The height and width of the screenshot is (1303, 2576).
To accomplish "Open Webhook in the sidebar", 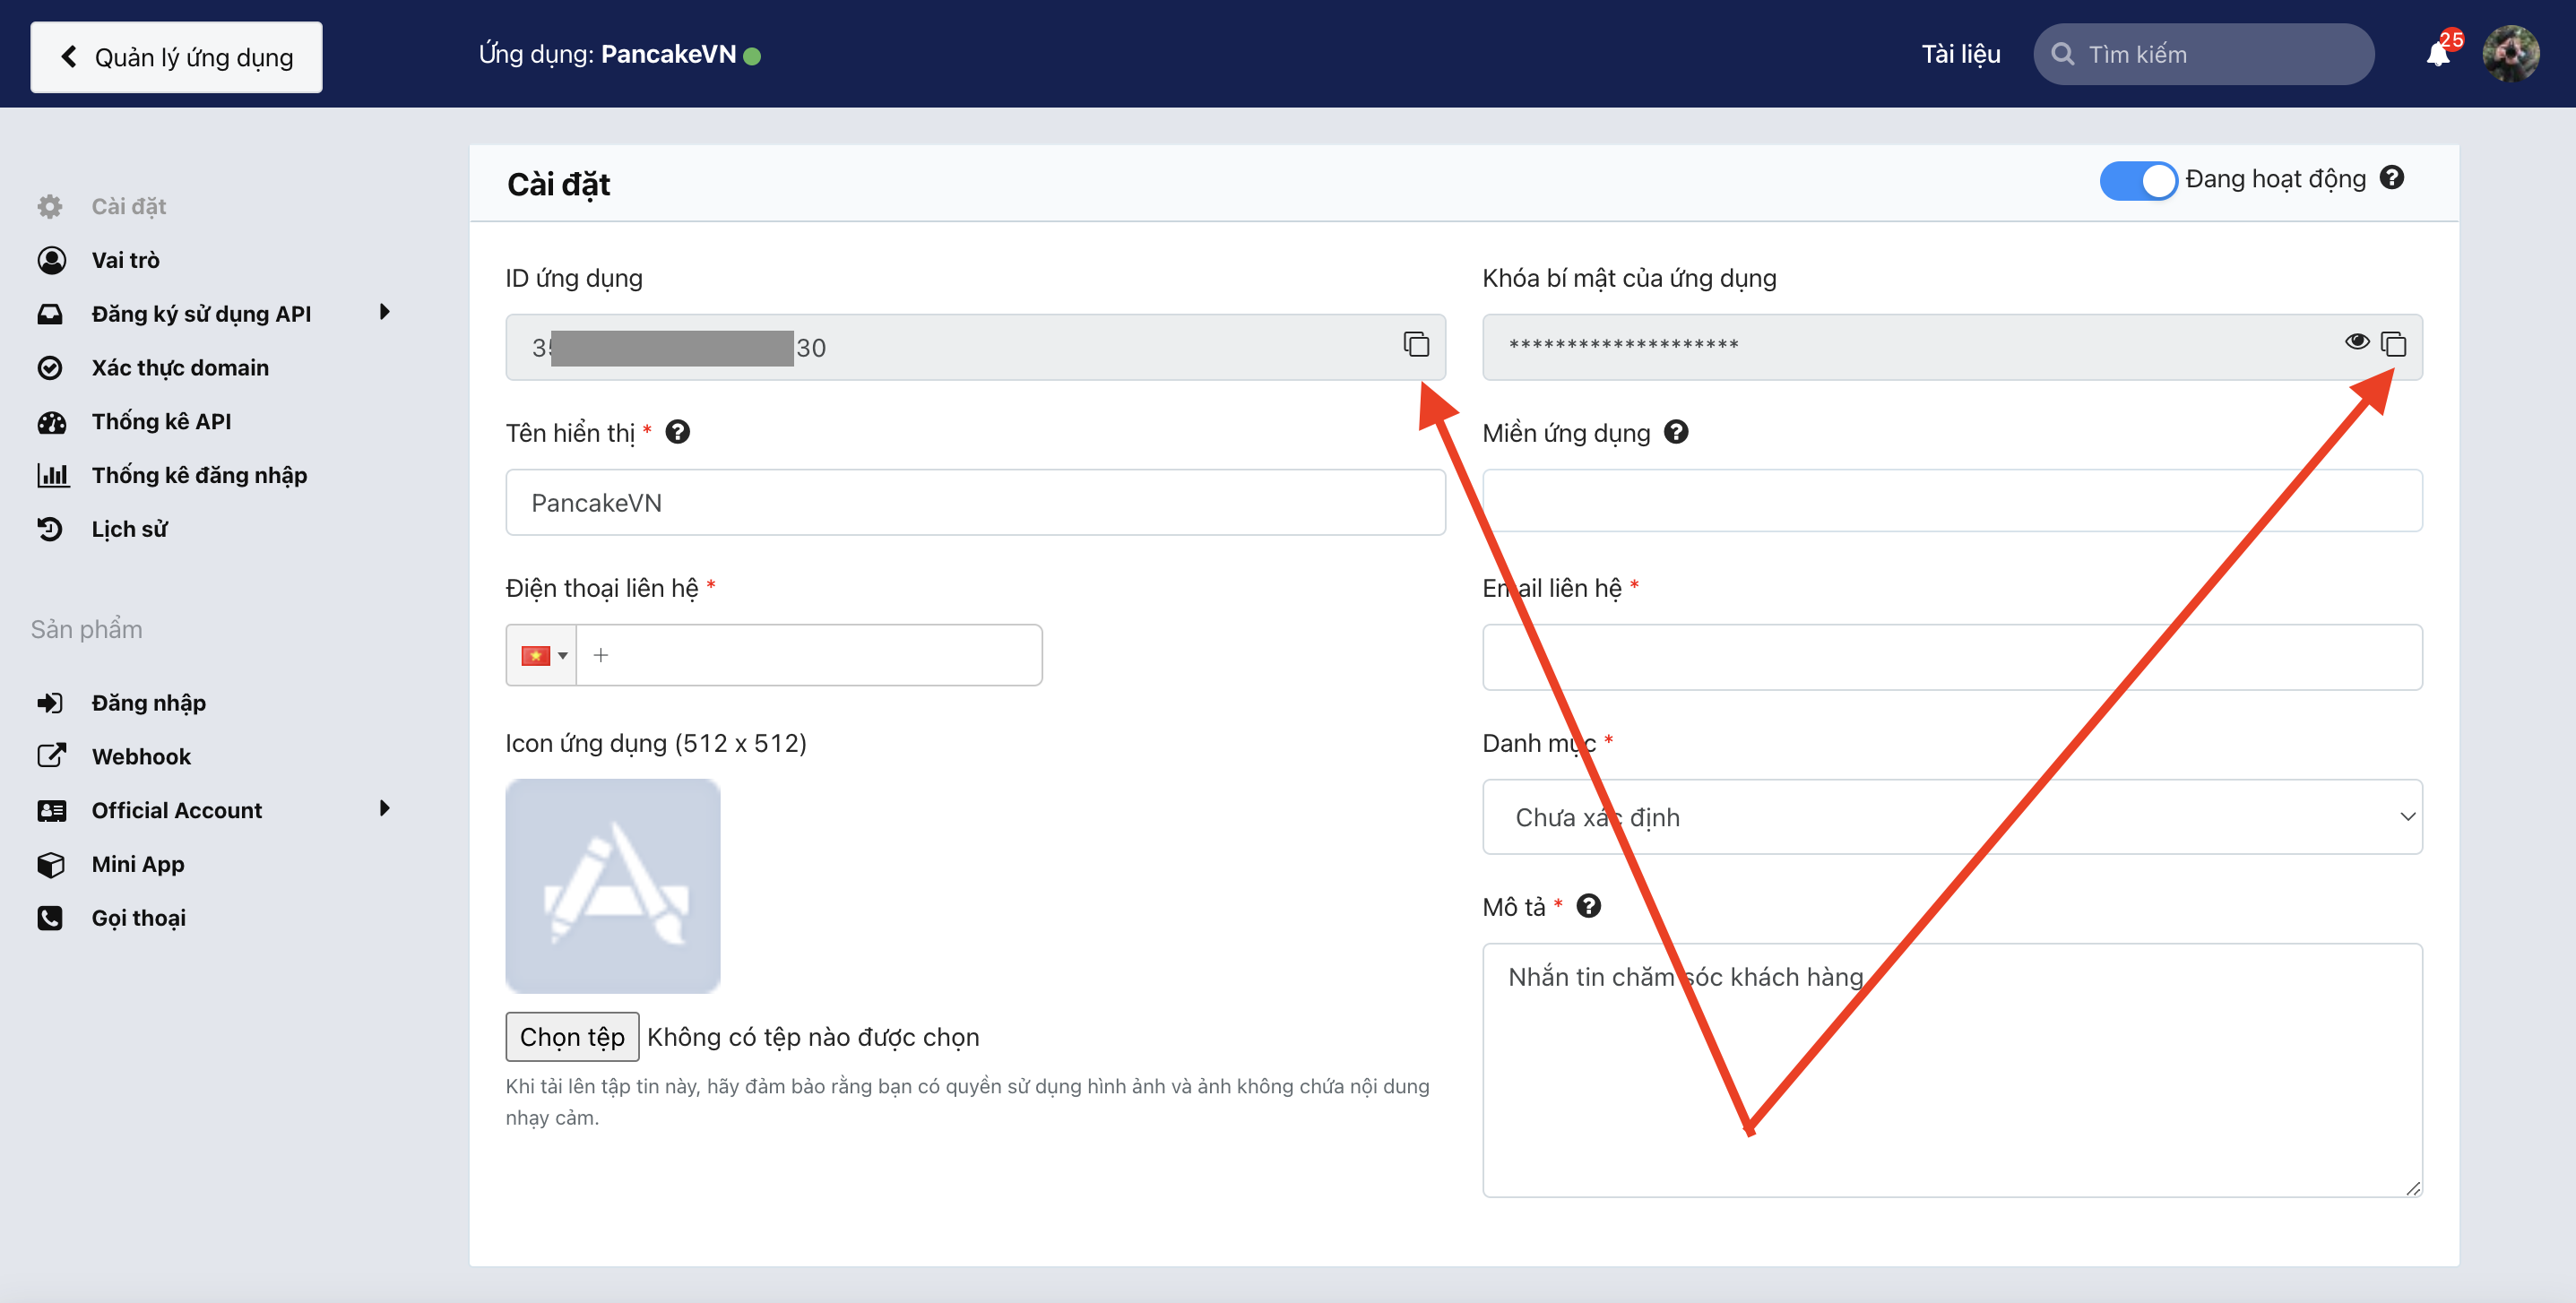I will (141, 756).
